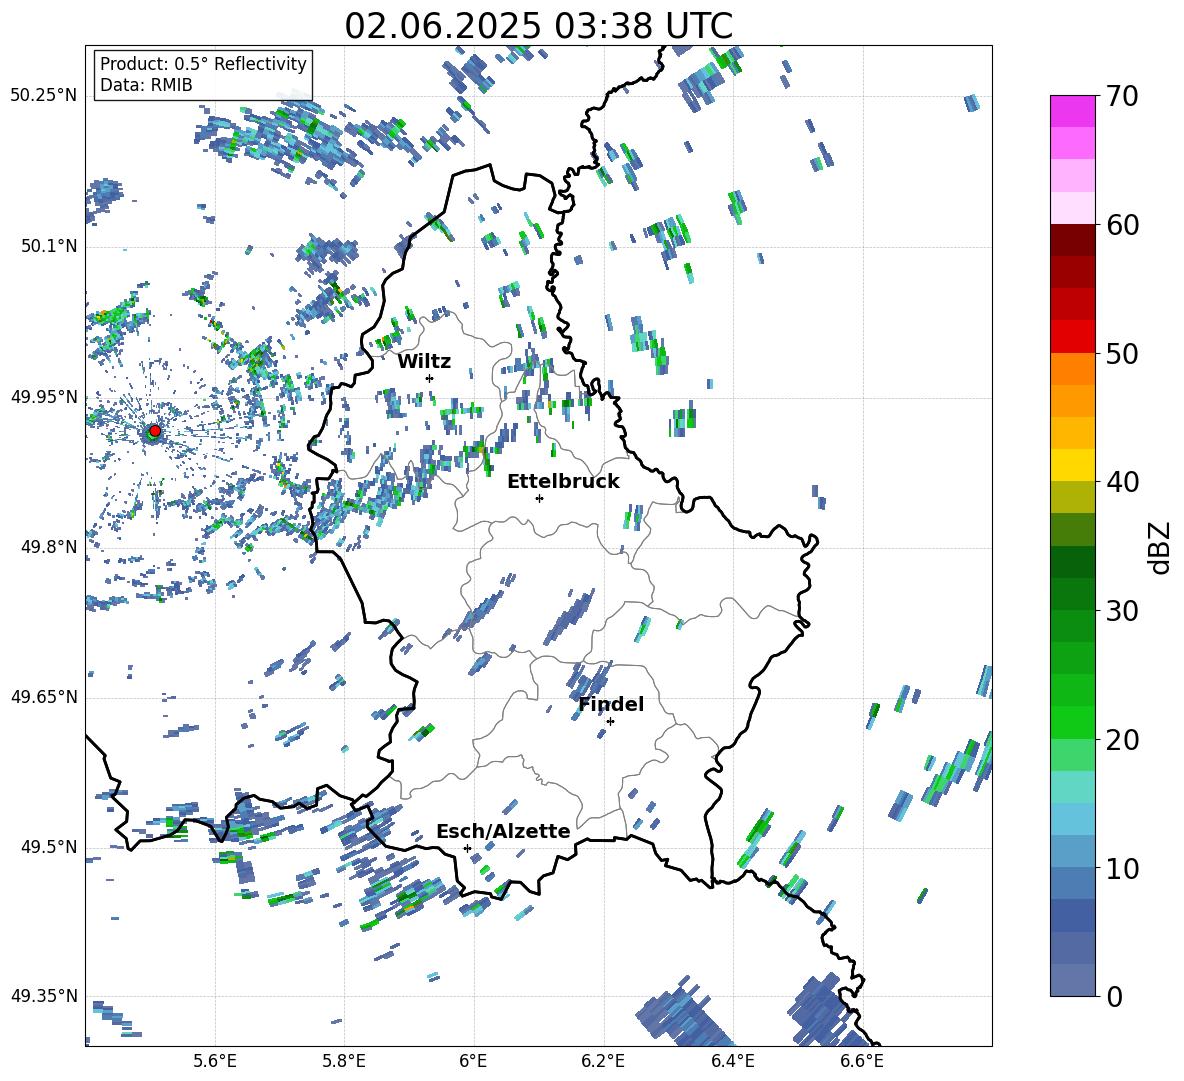The height and width of the screenshot is (1081, 1184).
Task: Click the title 02.06.2025 03:38 UTC
Action: (538, 26)
